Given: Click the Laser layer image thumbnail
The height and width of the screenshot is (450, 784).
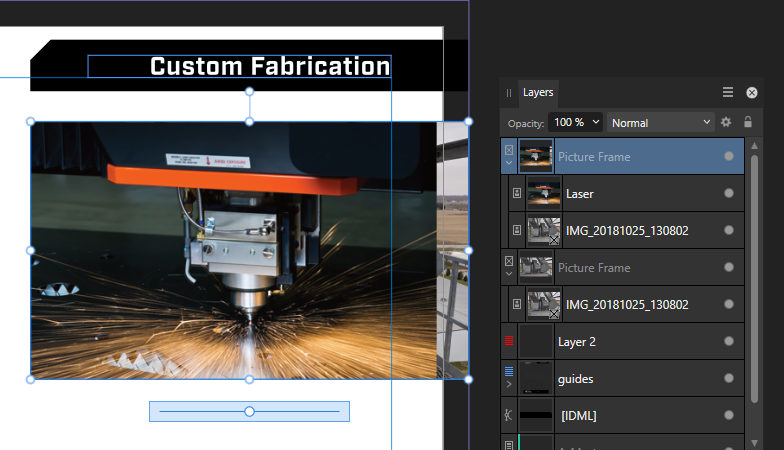Looking at the screenshot, I should point(543,194).
